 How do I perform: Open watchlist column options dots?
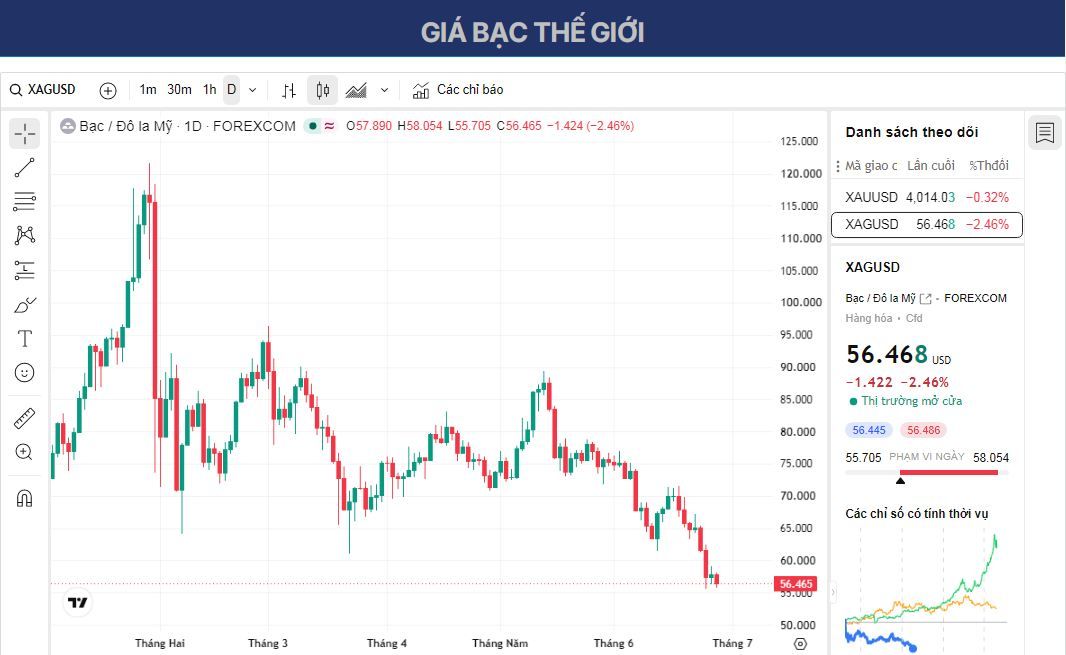[838, 166]
